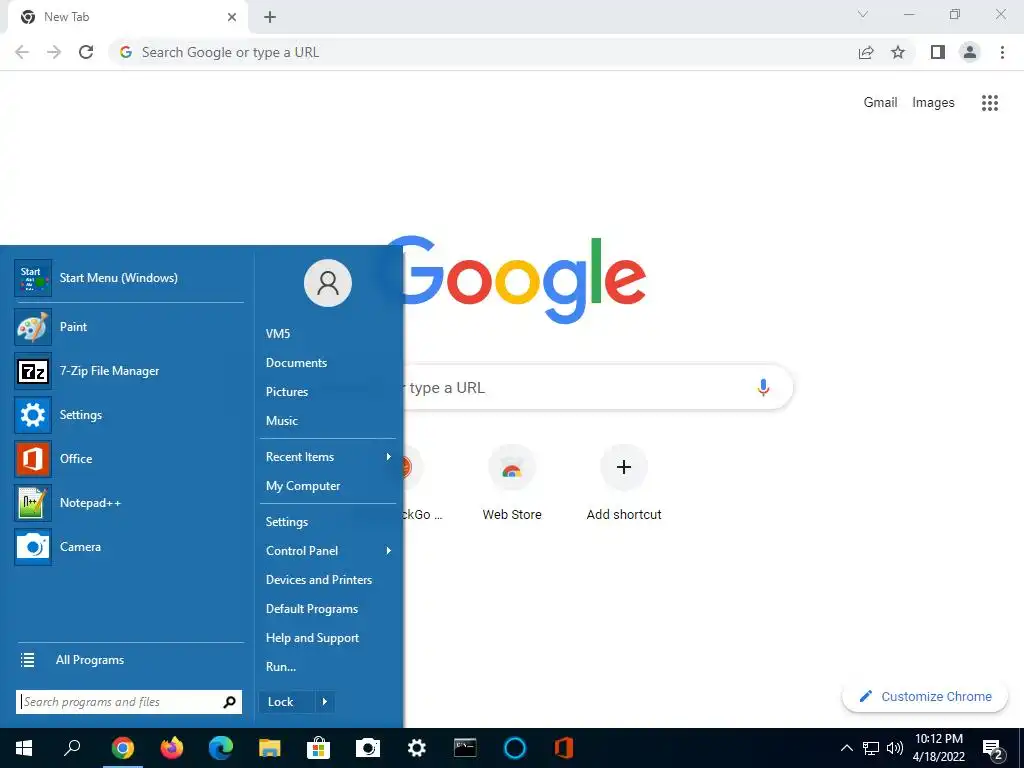Select Start Menu (Windows) entry

click(129, 278)
